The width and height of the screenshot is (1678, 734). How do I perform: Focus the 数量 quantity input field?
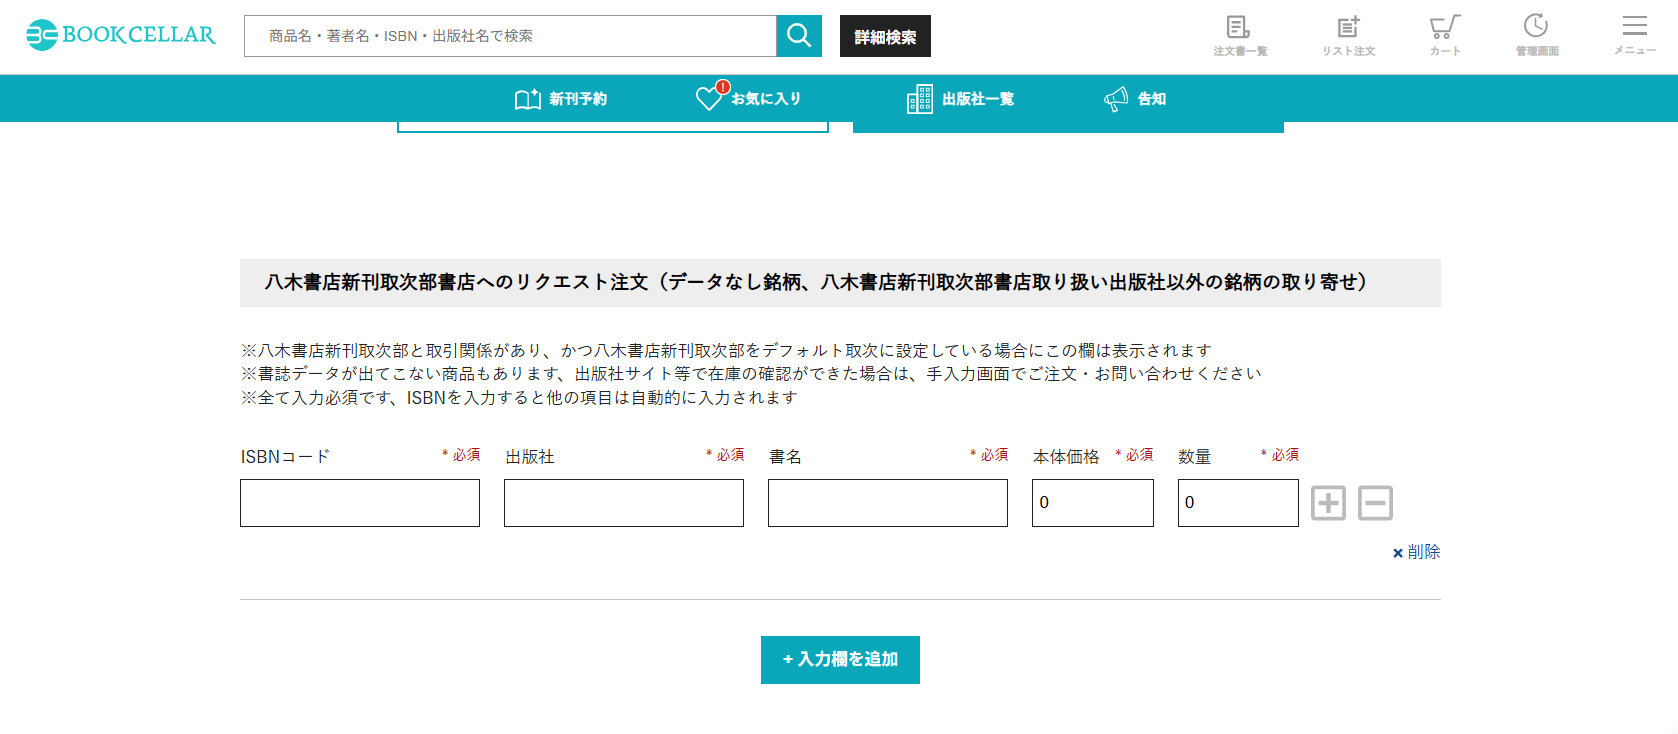coord(1238,503)
